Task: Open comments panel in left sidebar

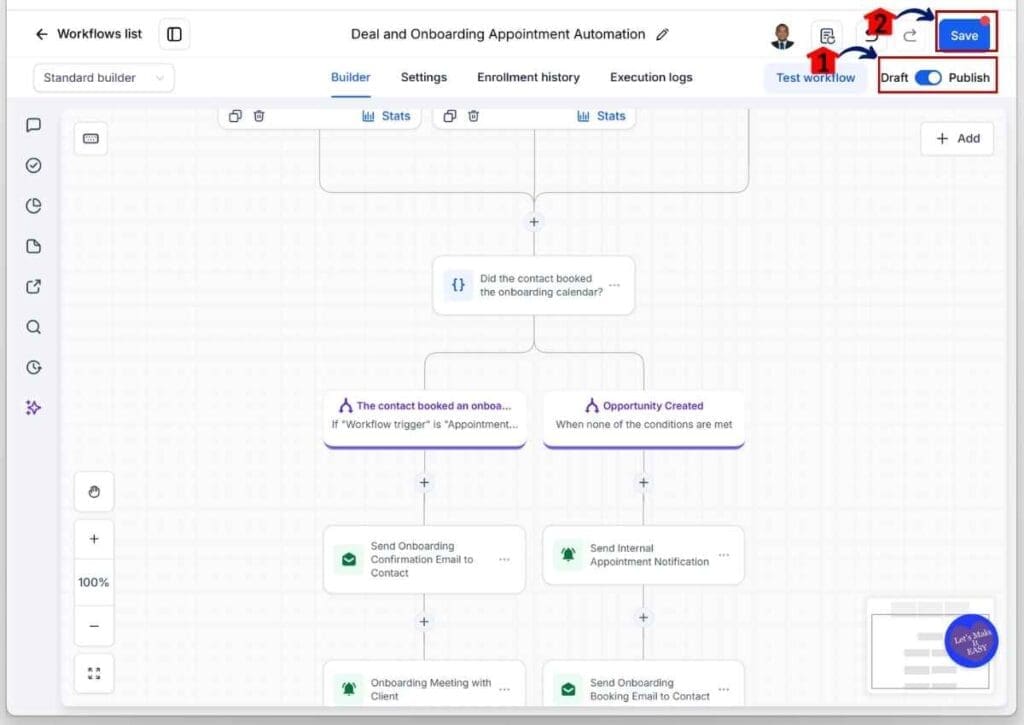Action: click(33, 125)
